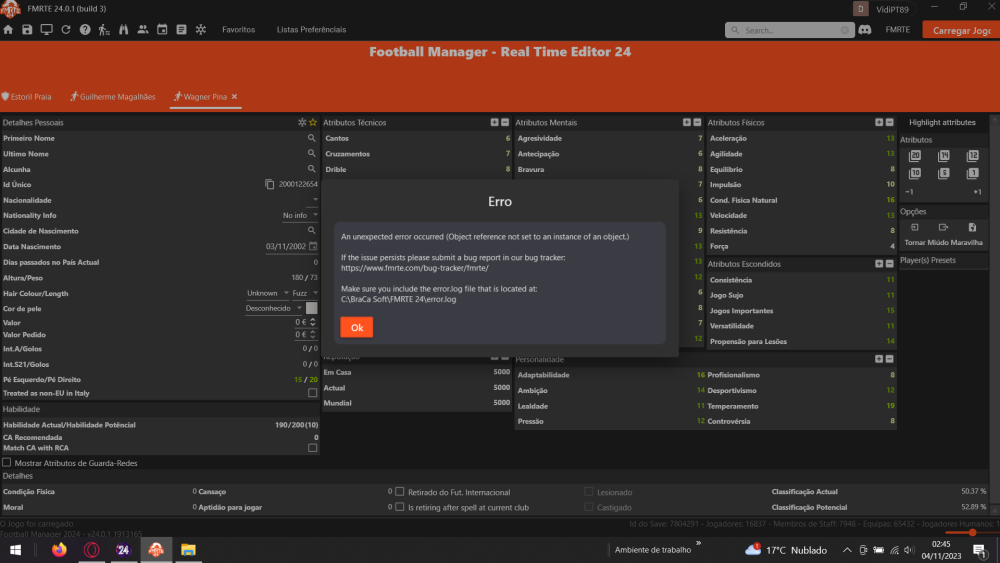Increase all Atributos Técnicos with plus icon
The width and height of the screenshot is (1000, 563).
[494, 122]
